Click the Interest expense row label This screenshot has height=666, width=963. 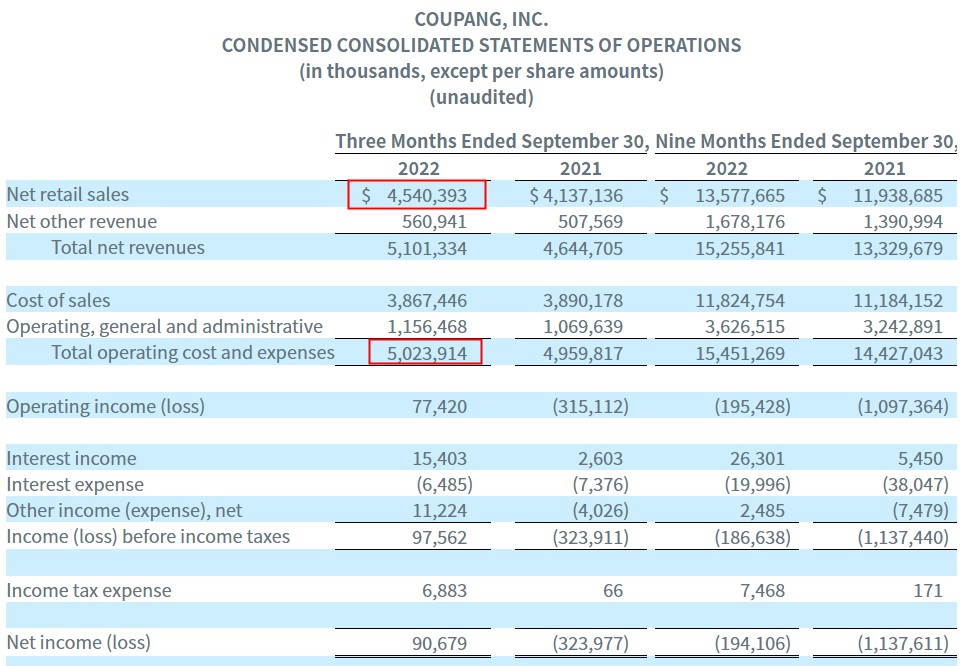75,485
